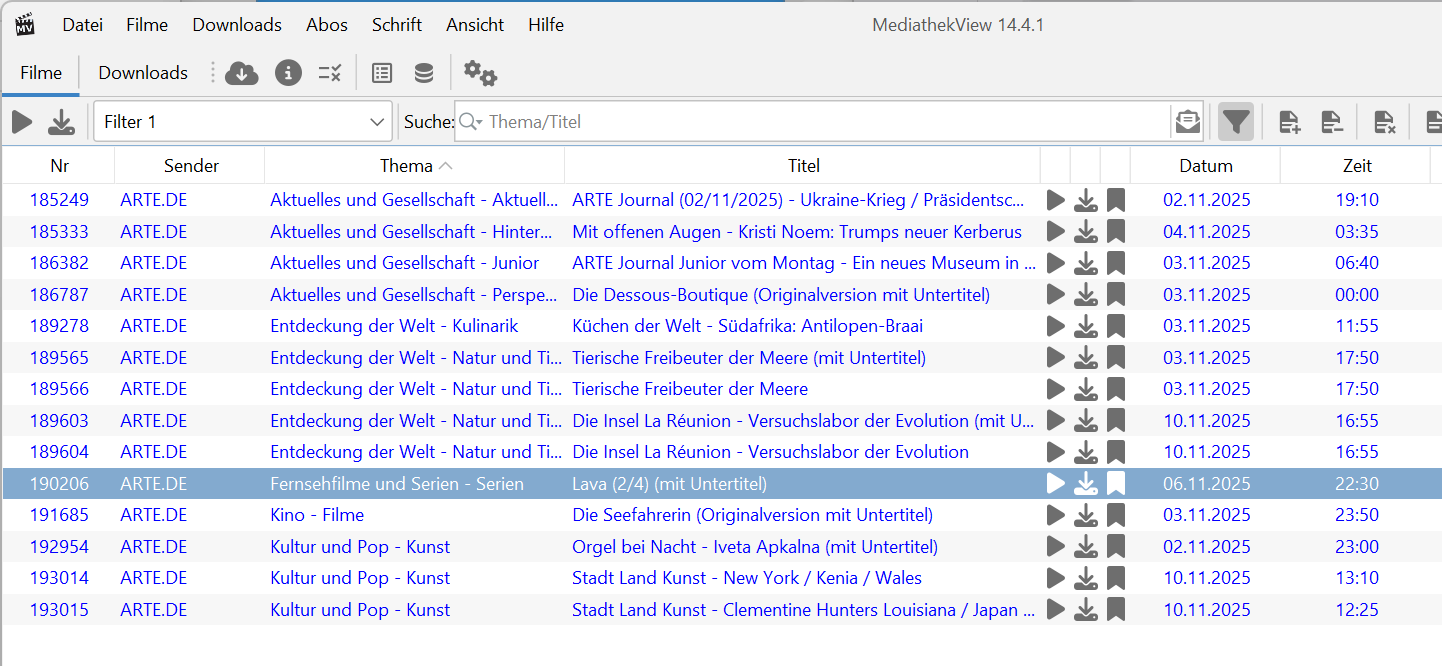The height and width of the screenshot is (666, 1442).
Task: Play the ARTE Journal Ukraine-Krieg film
Action: [x=1055, y=200]
